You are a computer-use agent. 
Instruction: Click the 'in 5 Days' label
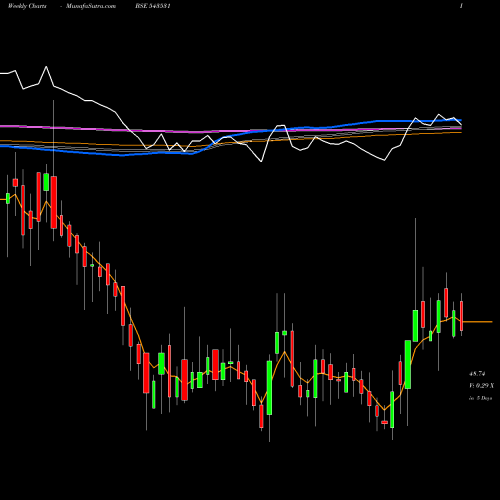click(480, 398)
